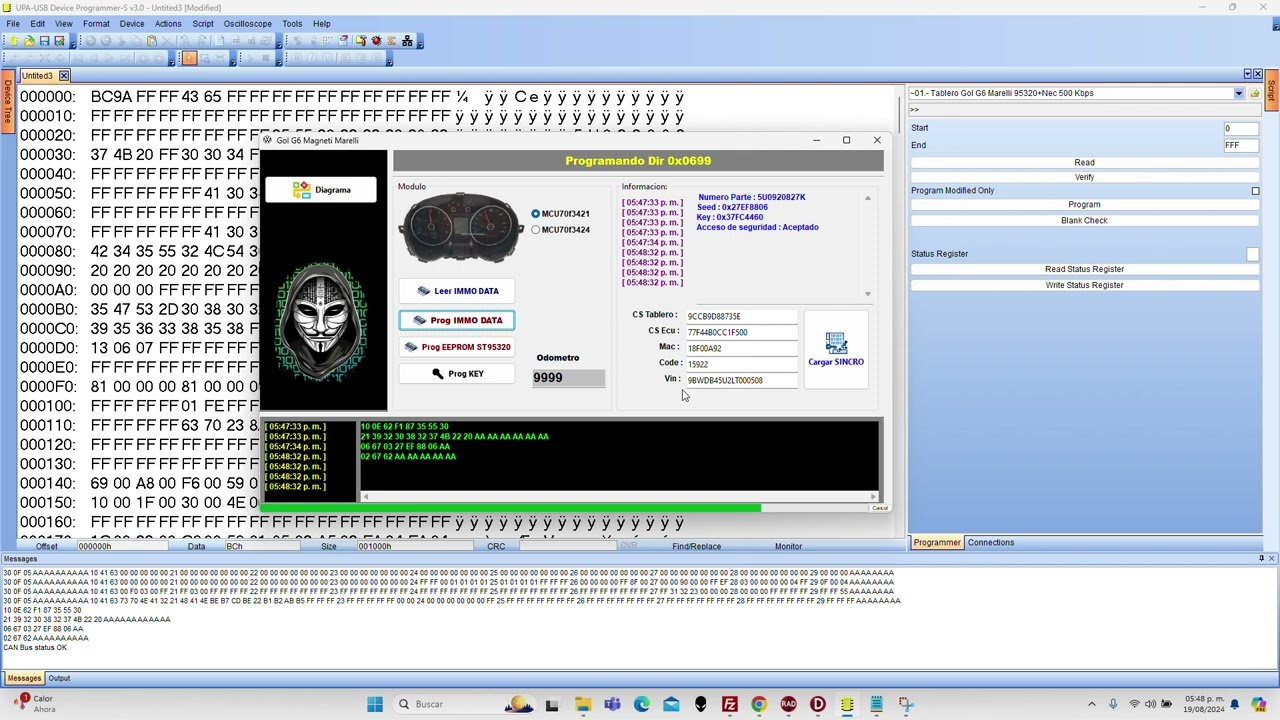Switch to the Programmer tab
The image size is (1280, 720).
click(937, 543)
